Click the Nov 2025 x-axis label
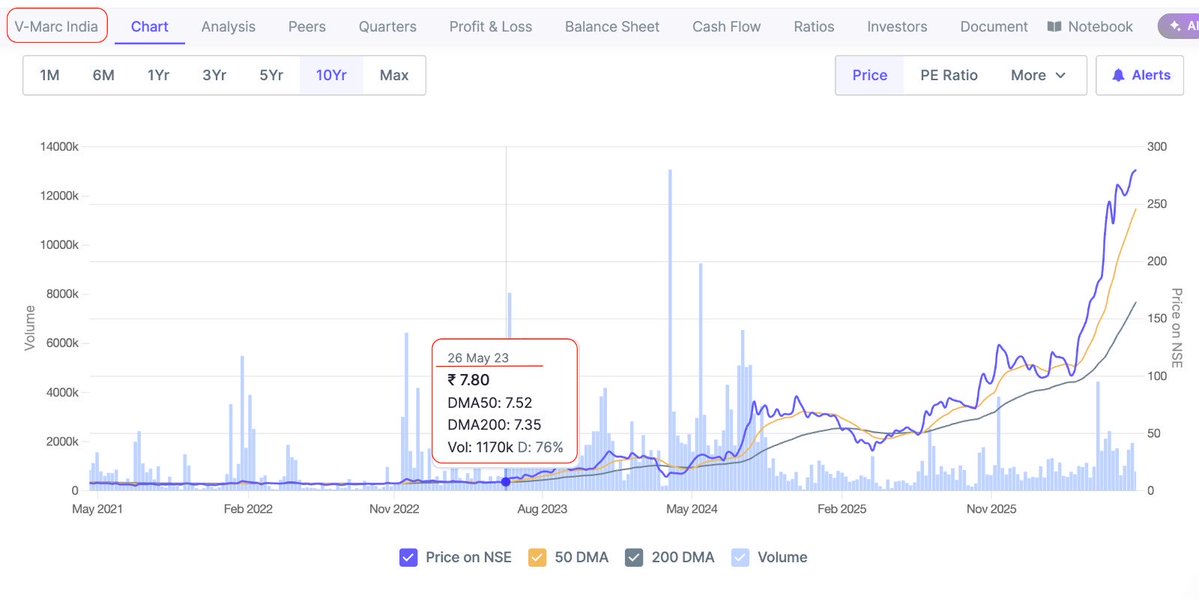 point(989,507)
